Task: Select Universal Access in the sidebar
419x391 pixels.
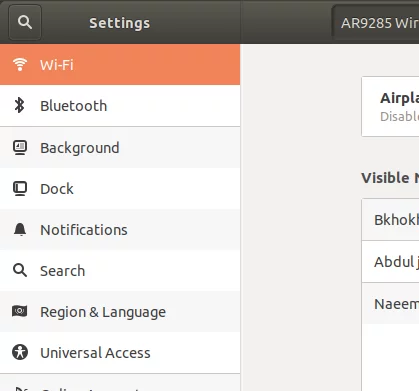Action: [x=120, y=353]
